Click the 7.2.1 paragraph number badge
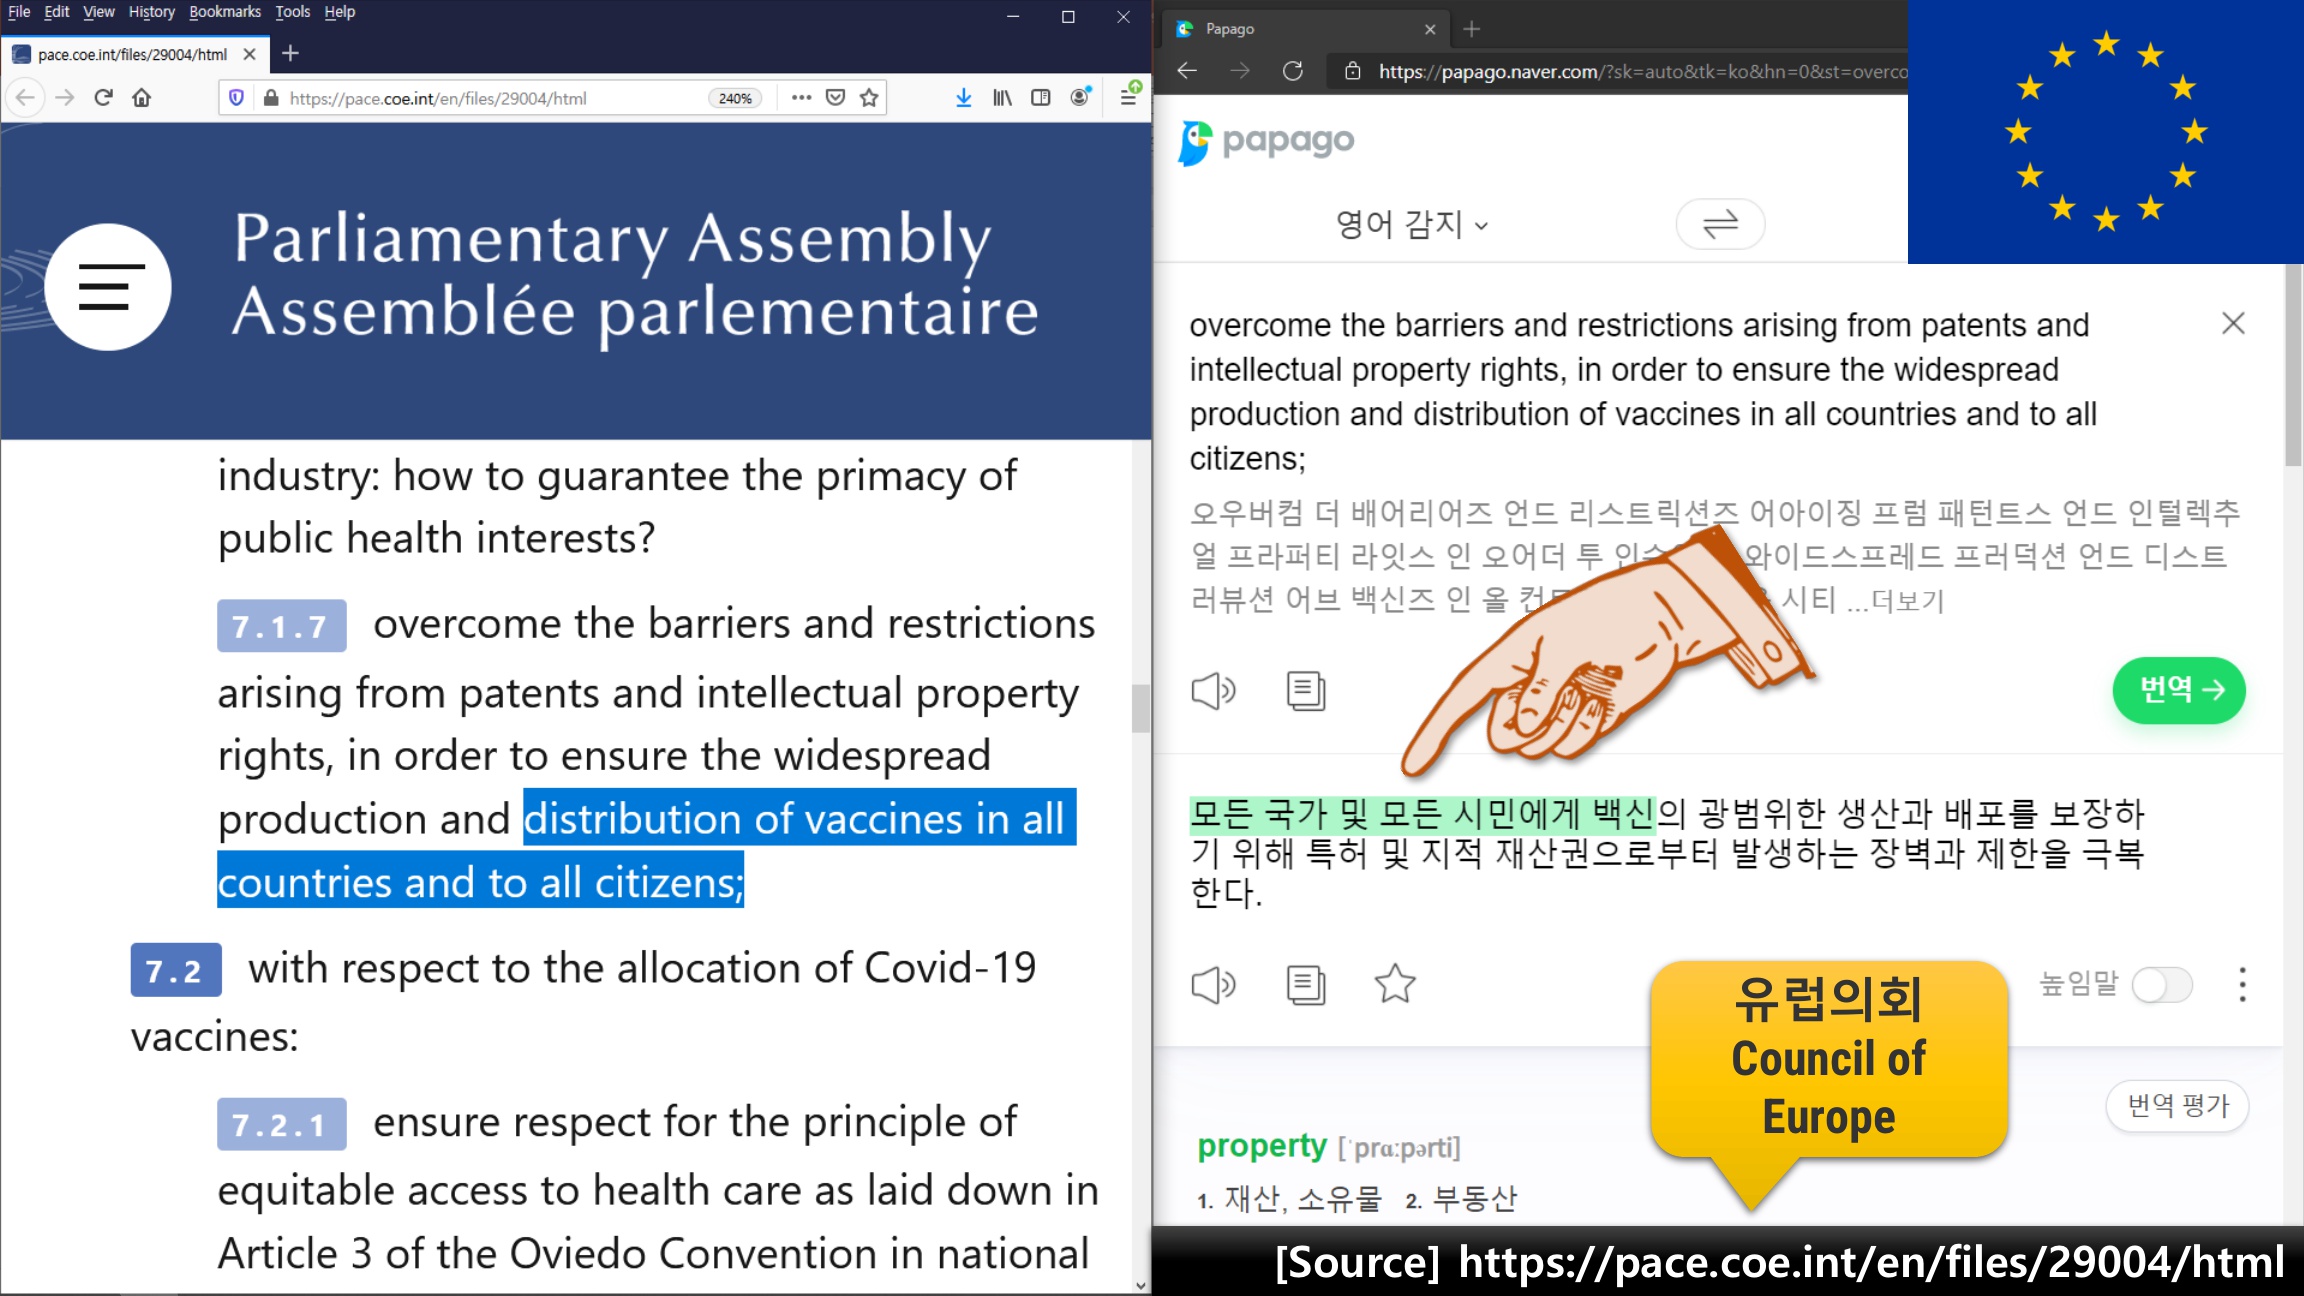Viewport: 2304px width, 1296px height. pyautogui.click(x=281, y=1124)
